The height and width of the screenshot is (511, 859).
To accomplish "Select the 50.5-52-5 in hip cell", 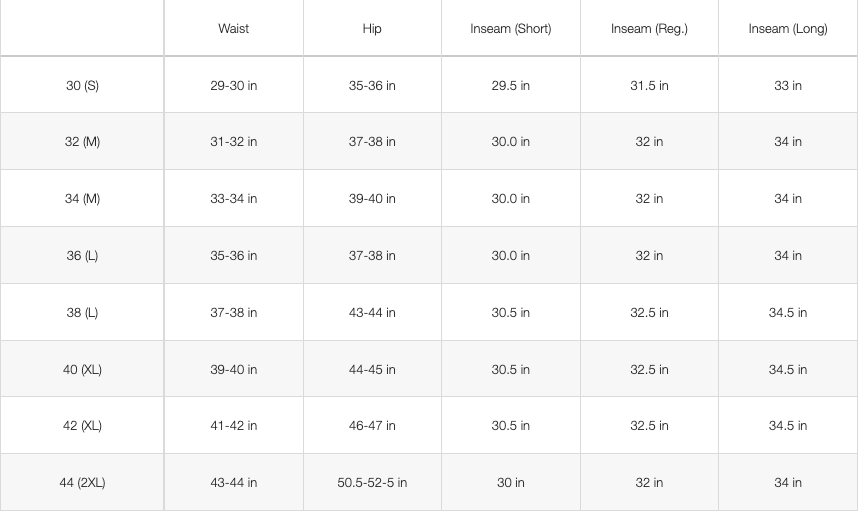I will click(x=372, y=483).
